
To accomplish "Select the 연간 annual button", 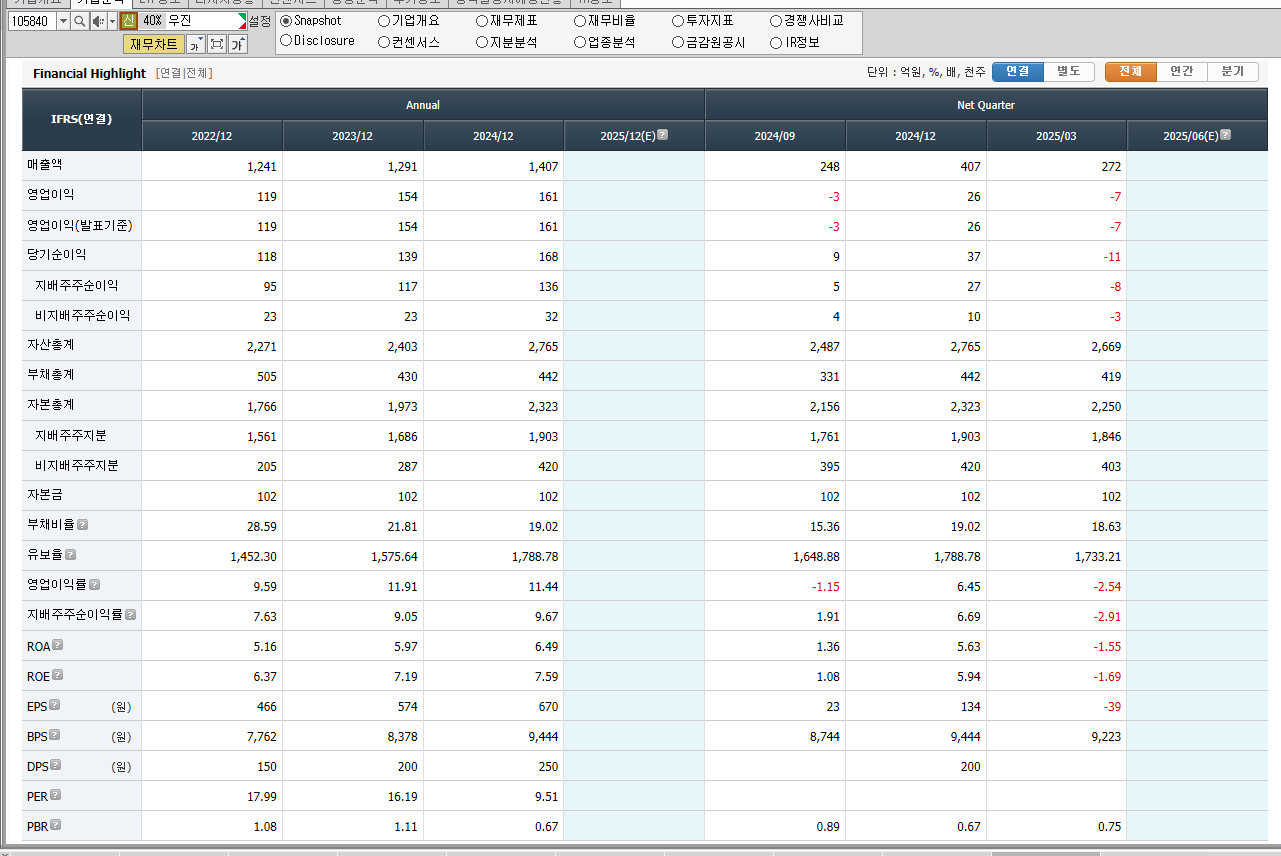I will (x=1182, y=72).
